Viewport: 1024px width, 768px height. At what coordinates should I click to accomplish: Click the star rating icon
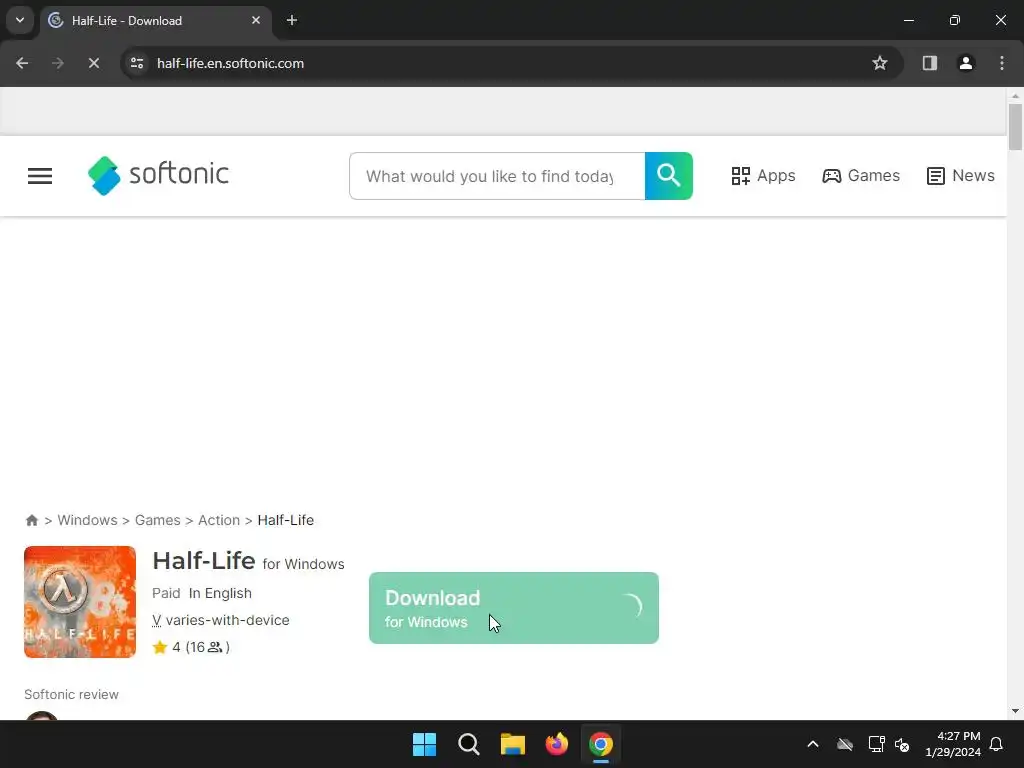pos(159,647)
